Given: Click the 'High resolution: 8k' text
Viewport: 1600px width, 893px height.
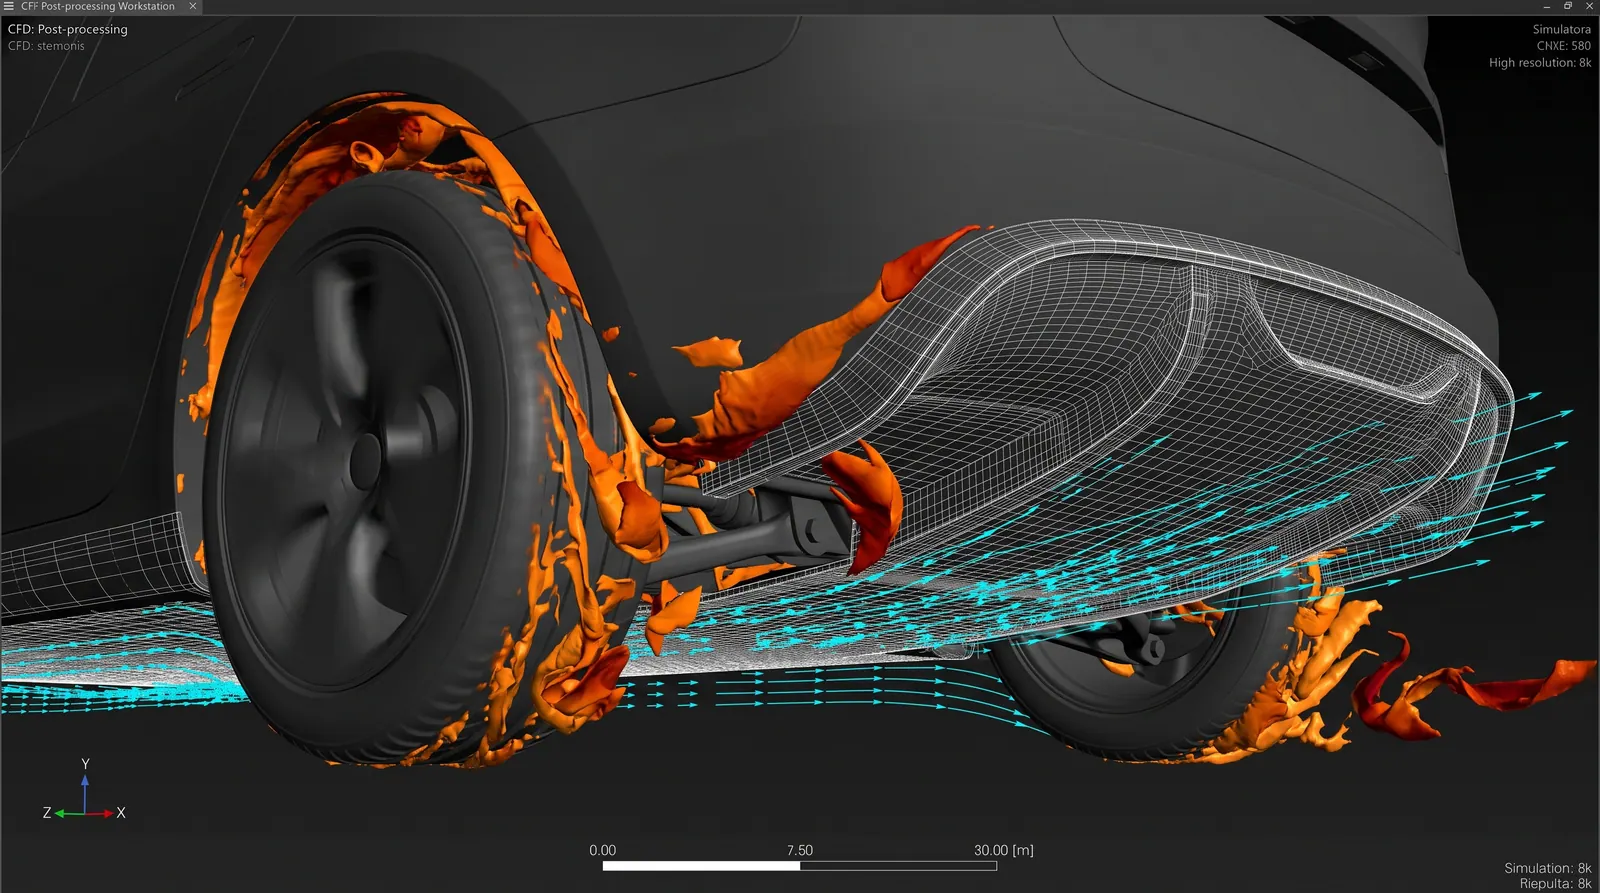Looking at the screenshot, I should tap(1540, 63).
